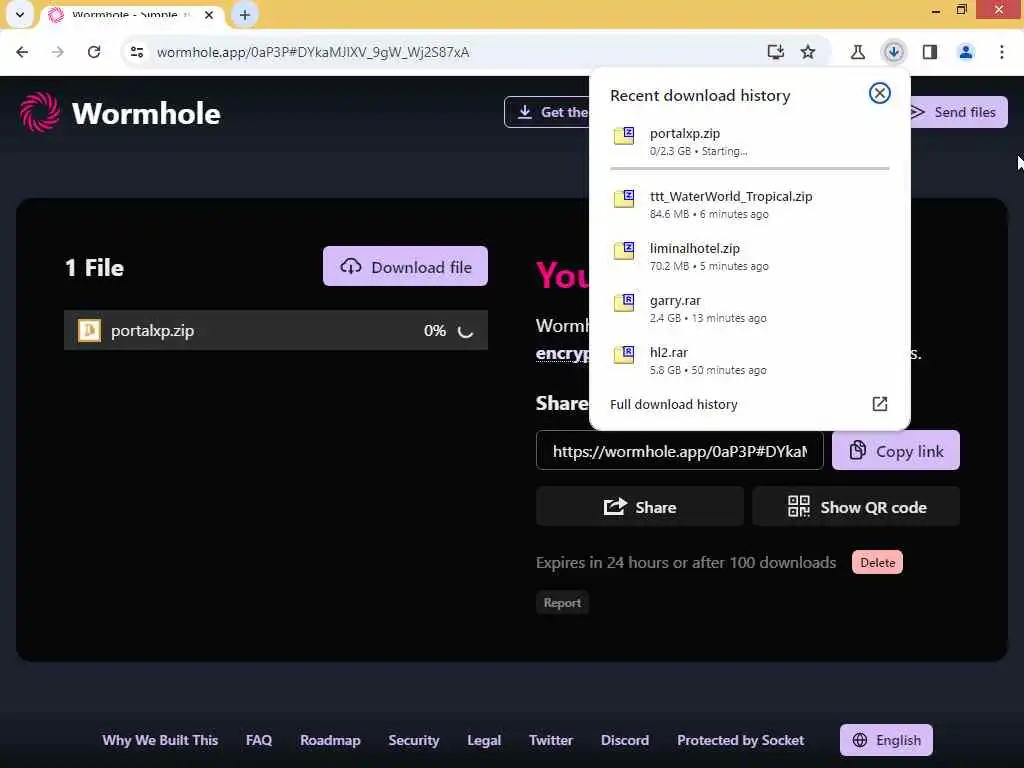Viewport: 1024px width, 768px height.
Task: Click the portalxp.zip download progress bar
Action: tap(749, 168)
